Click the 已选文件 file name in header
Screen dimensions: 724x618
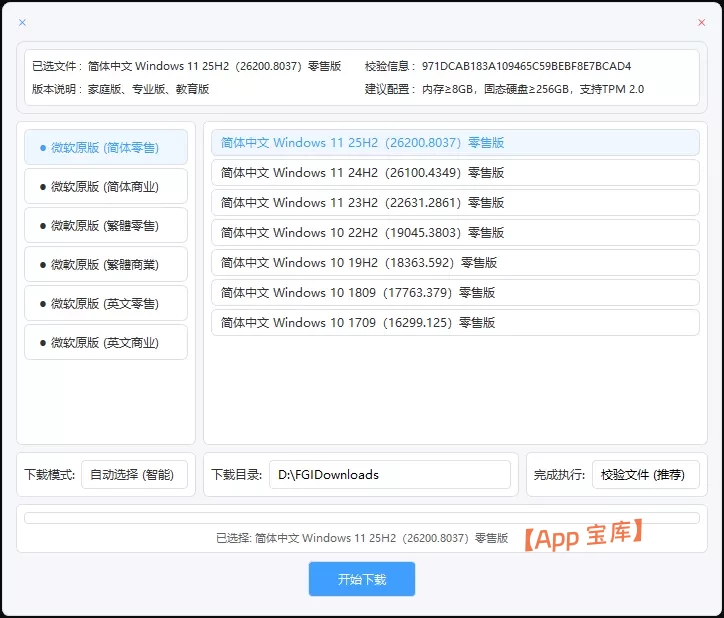click(214, 66)
